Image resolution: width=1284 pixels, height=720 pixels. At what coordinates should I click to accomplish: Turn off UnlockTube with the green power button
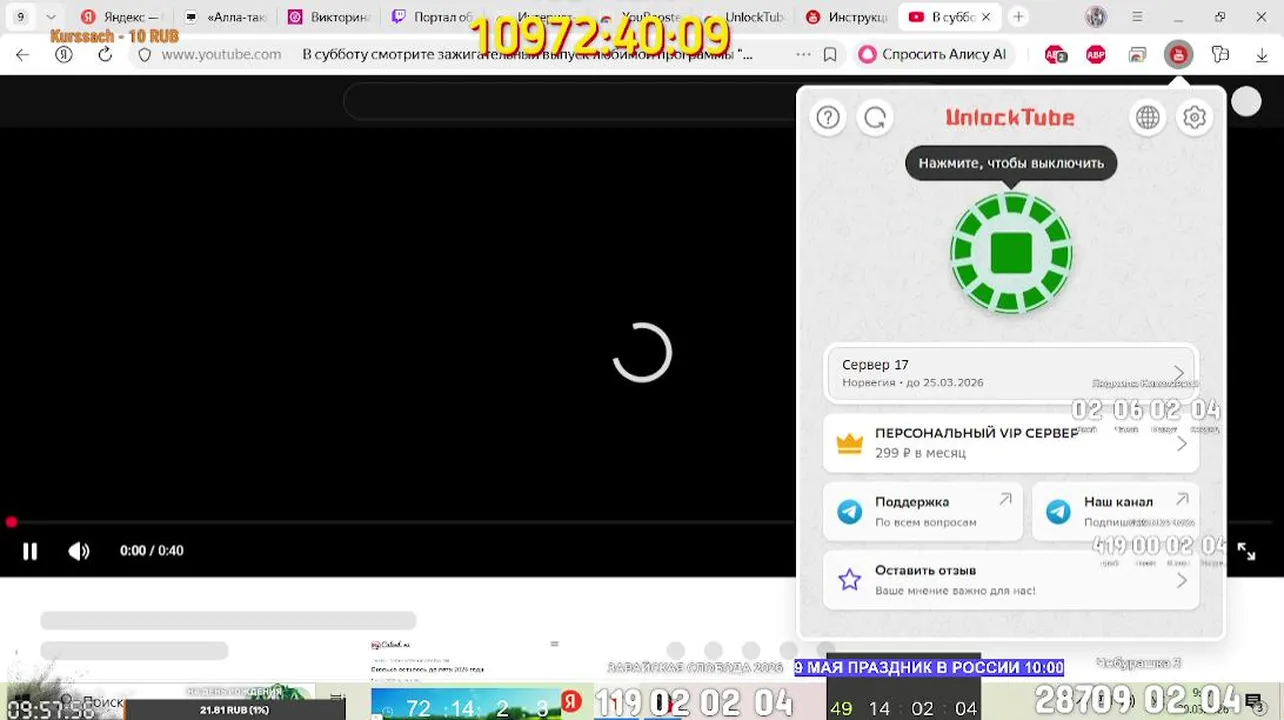click(1011, 253)
